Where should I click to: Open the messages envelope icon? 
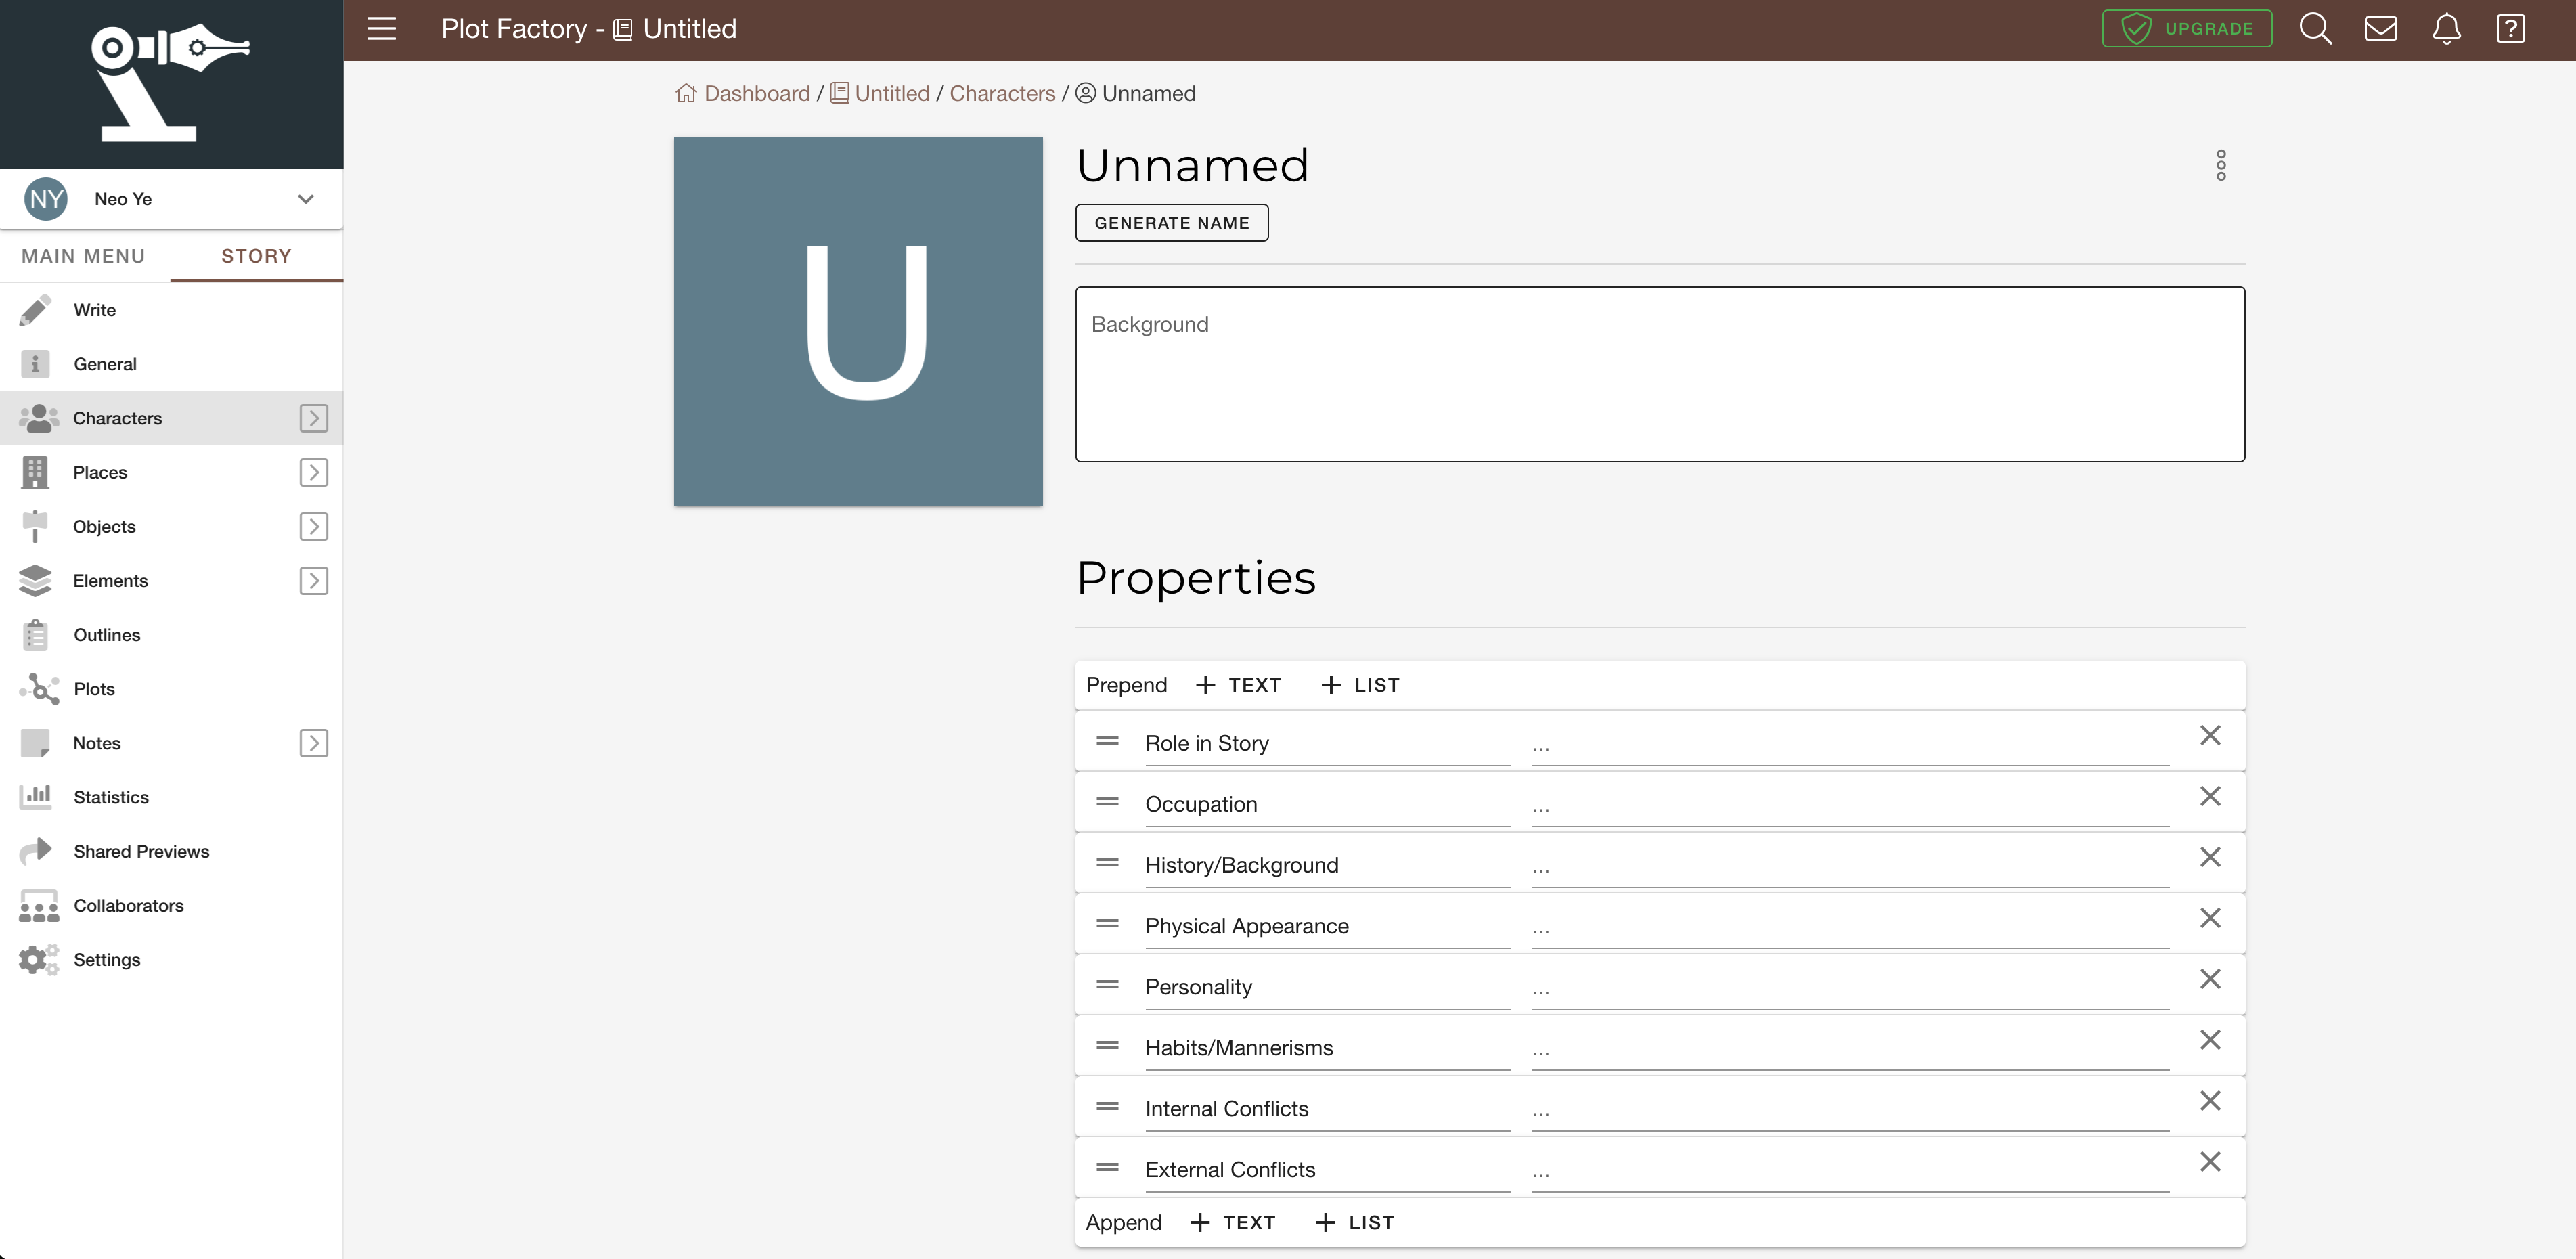click(2380, 29)
